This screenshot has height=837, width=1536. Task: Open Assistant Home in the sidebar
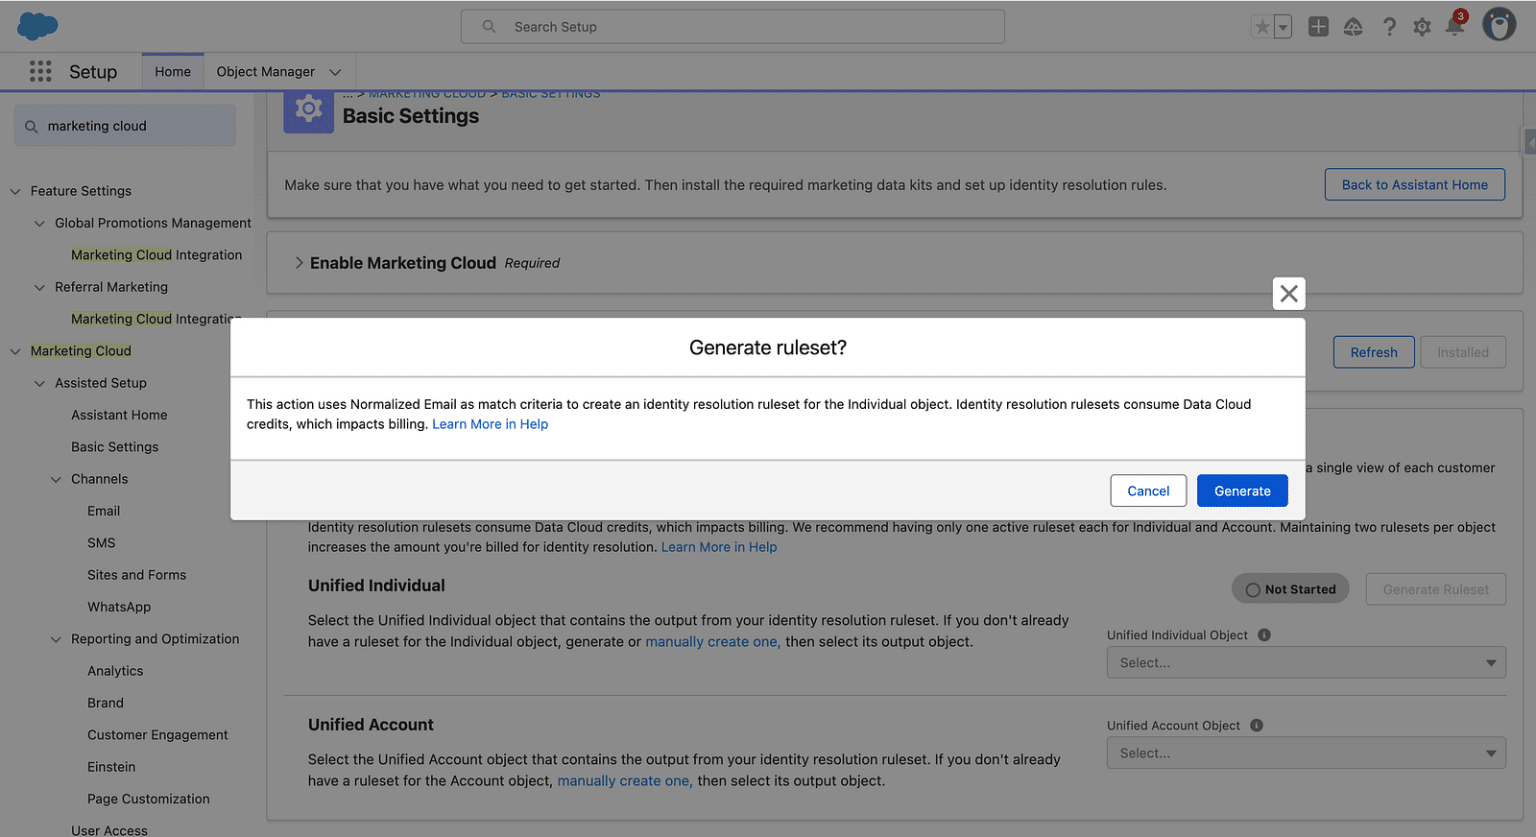(119, 415)
